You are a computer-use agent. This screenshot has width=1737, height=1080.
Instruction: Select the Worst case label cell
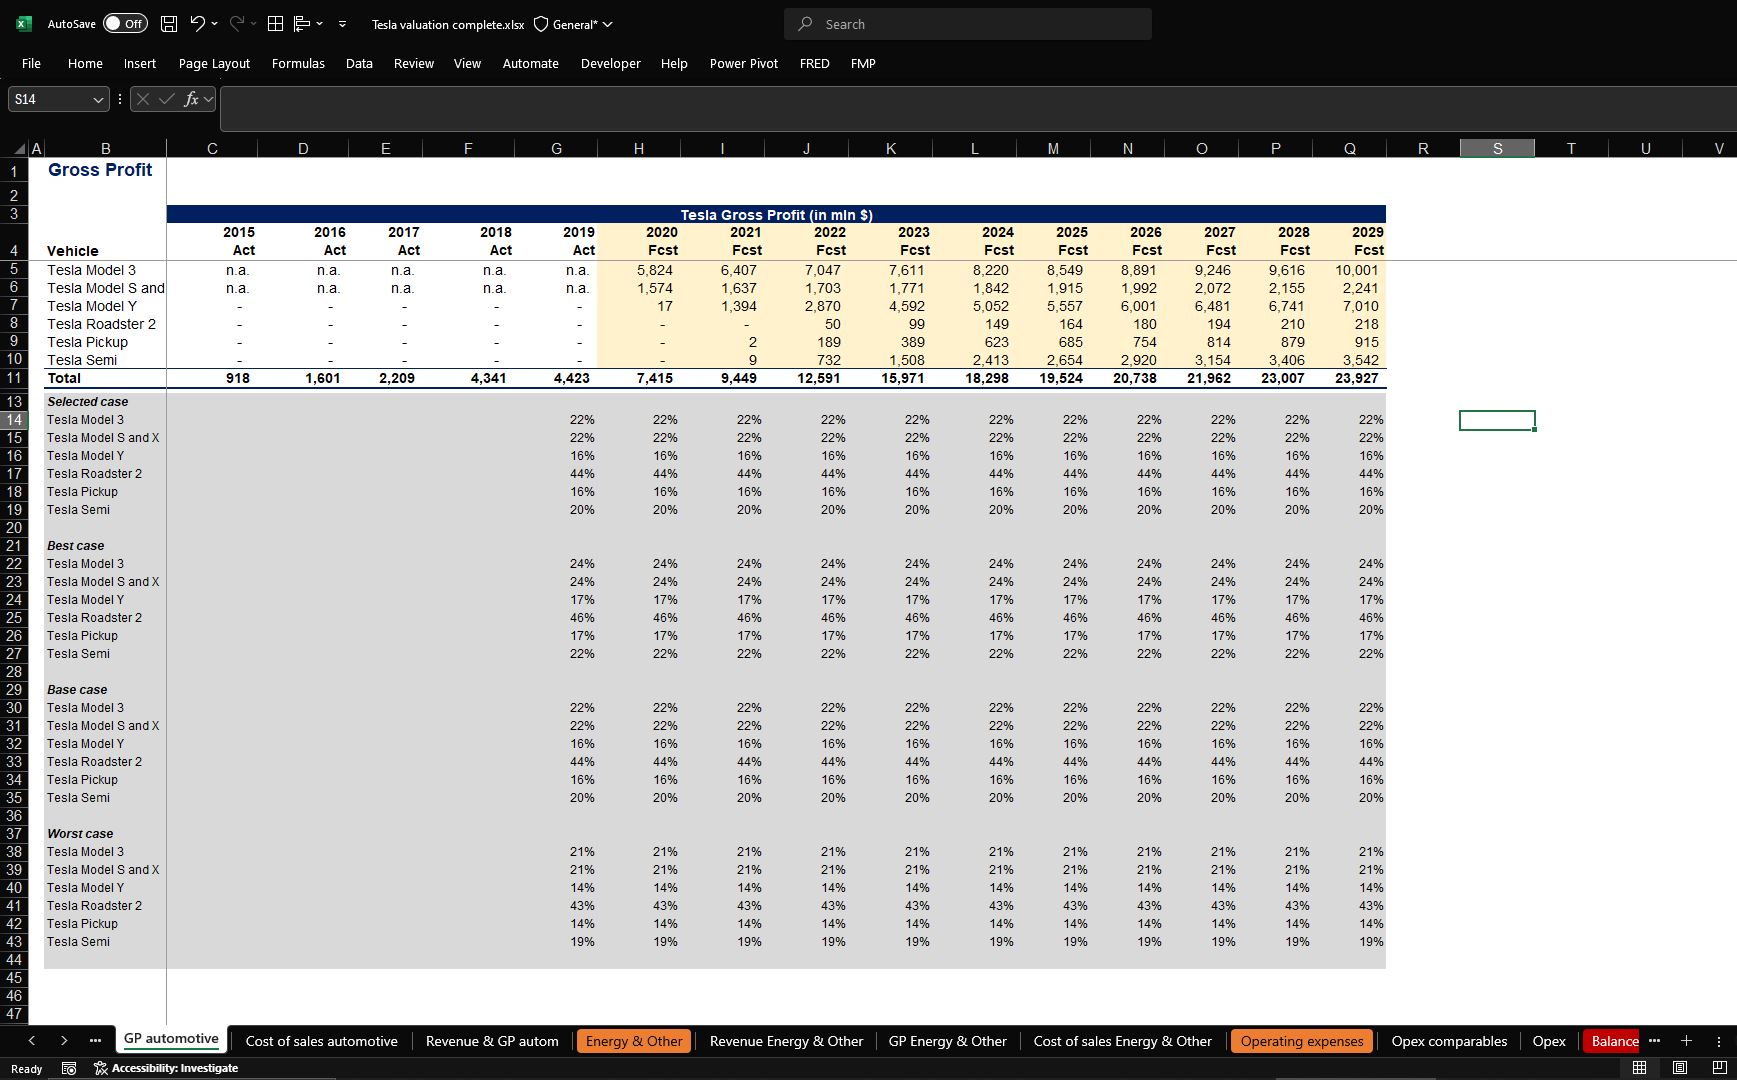click(105, 834)
